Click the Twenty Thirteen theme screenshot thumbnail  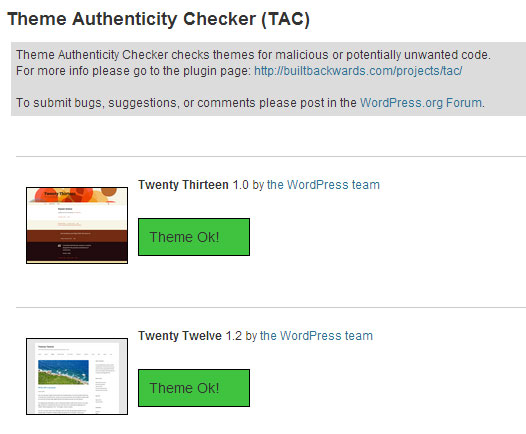tap(77, 225)
